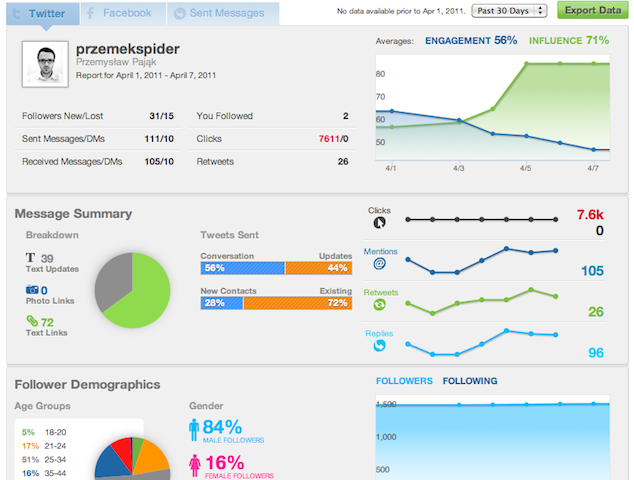The width and height of the screenshot is (634, 480).
Task: Click the przemekspider username heading
Action: coord(128,49)
